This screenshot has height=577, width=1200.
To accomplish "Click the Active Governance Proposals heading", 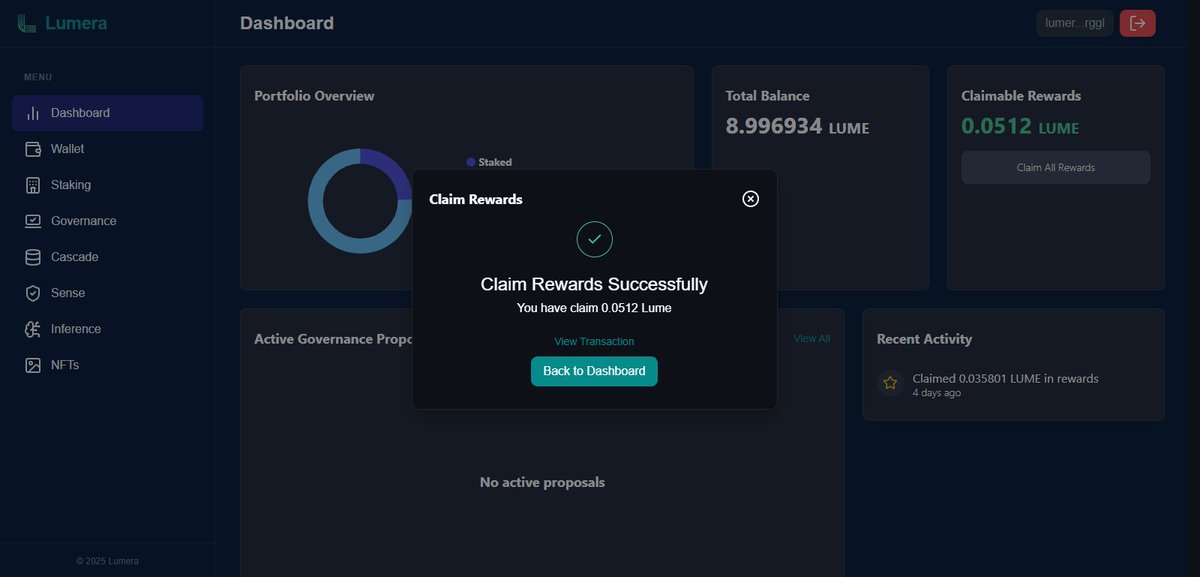I will [334, 339].
